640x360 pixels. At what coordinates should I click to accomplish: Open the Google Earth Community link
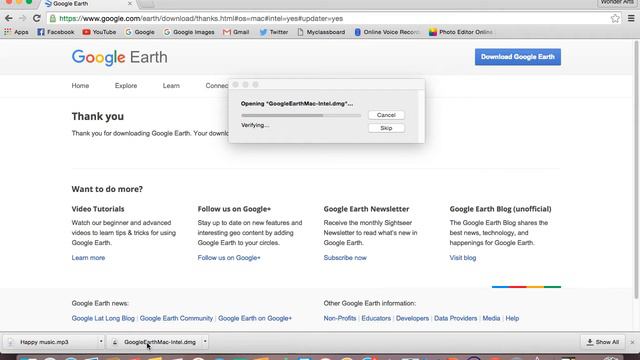click(x=176, y=318)
